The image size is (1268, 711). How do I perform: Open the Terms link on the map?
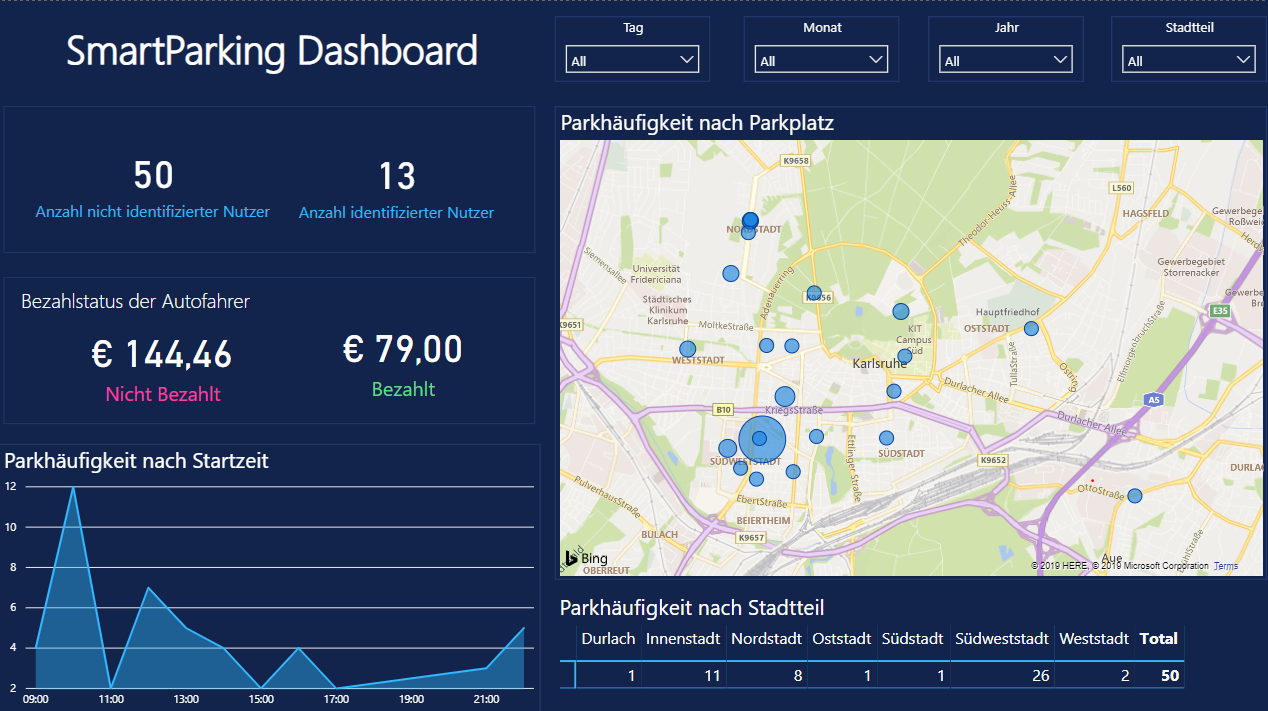1225,566
